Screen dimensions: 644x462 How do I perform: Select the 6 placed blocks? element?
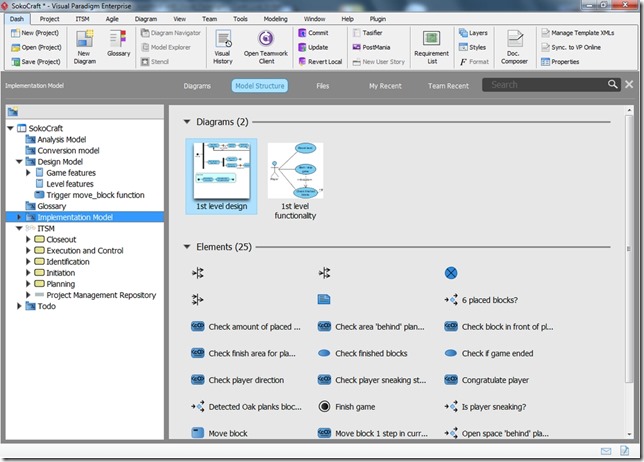point(481,300)
